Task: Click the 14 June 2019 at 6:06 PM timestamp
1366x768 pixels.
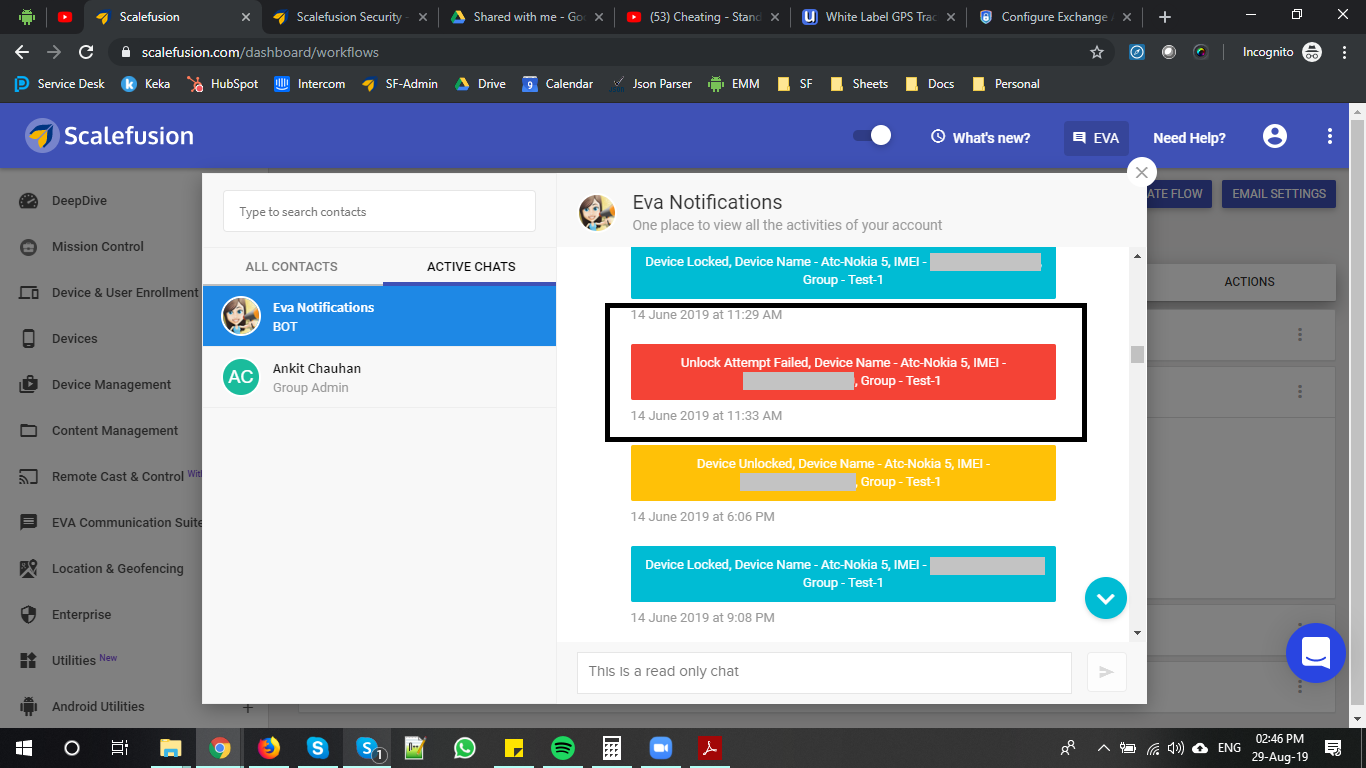Action: (702, 517)
